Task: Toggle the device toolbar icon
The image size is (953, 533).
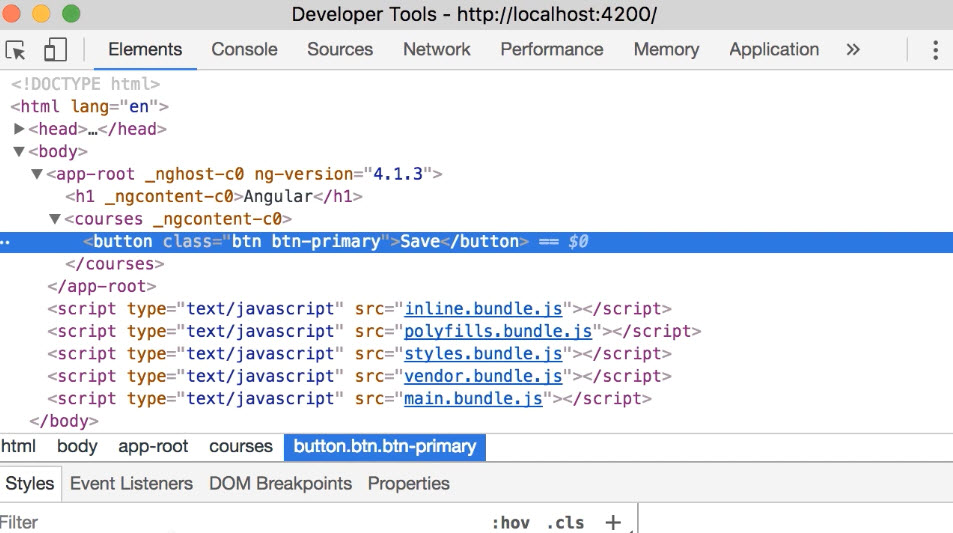Action: (x=55, y=50)
